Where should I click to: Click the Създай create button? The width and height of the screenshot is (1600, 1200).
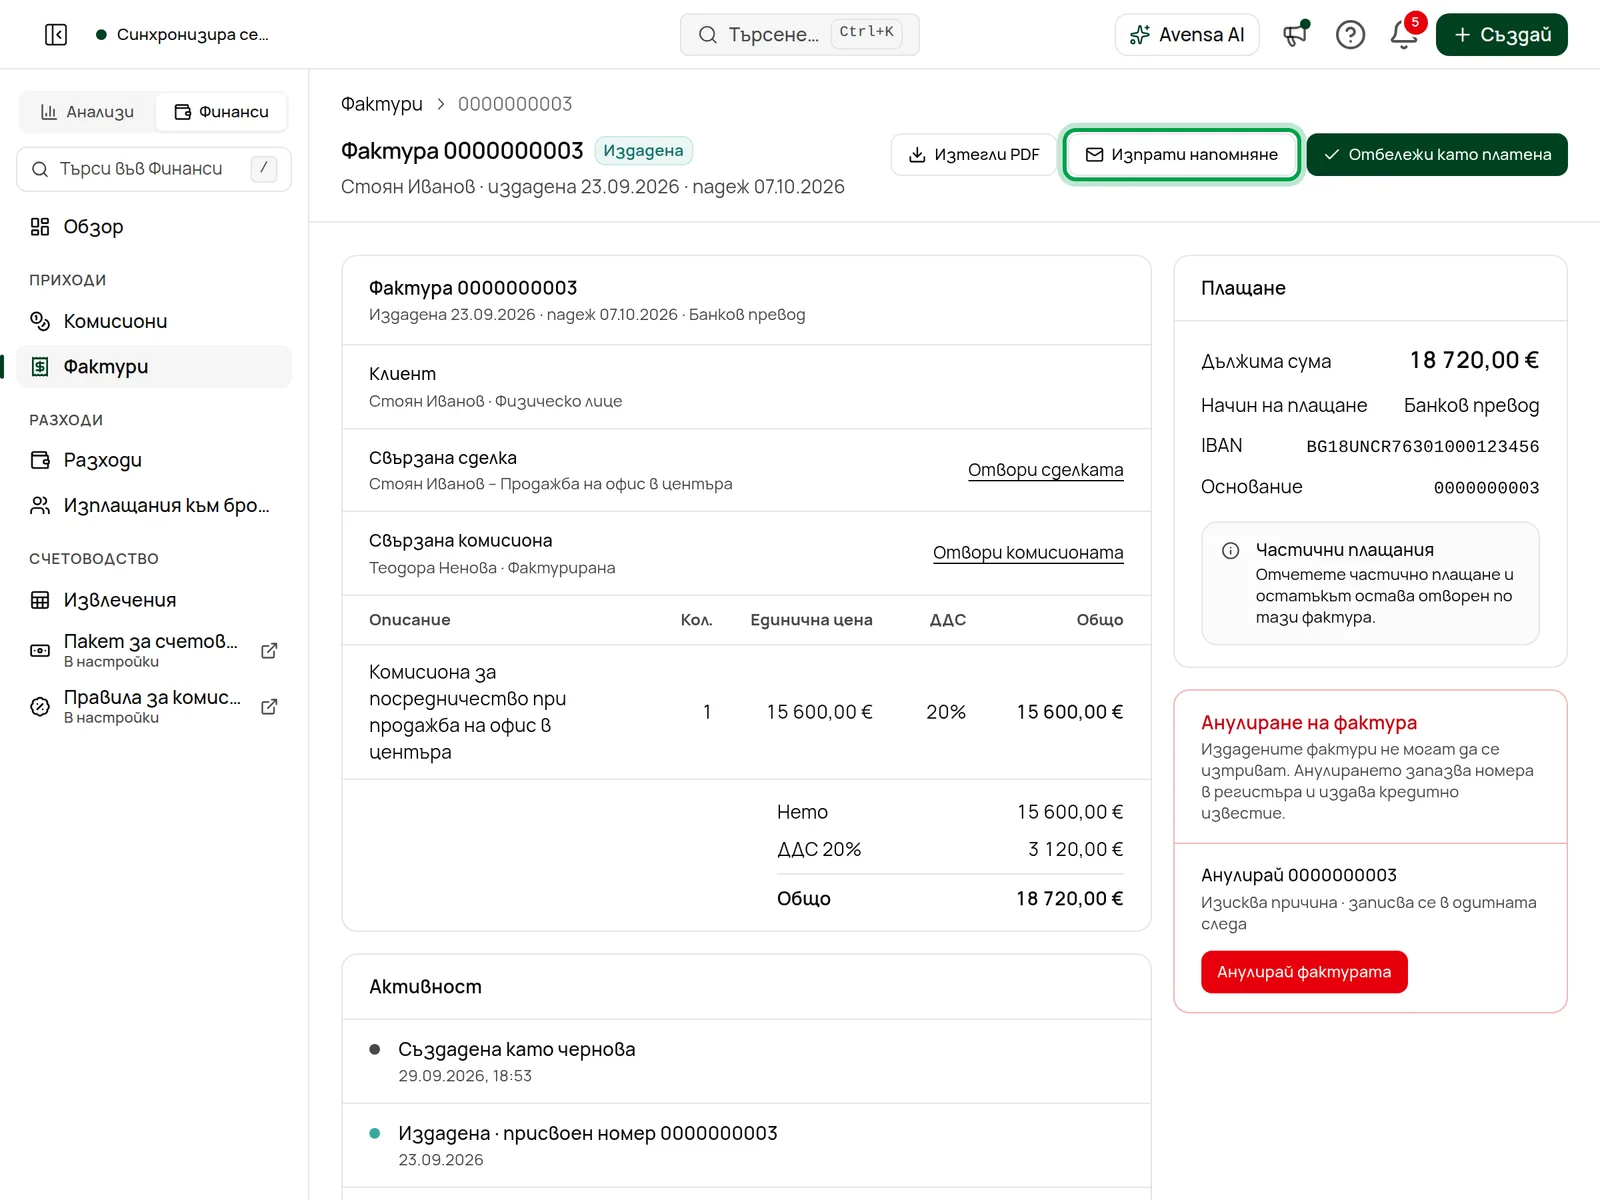[x=1501, y=35]
